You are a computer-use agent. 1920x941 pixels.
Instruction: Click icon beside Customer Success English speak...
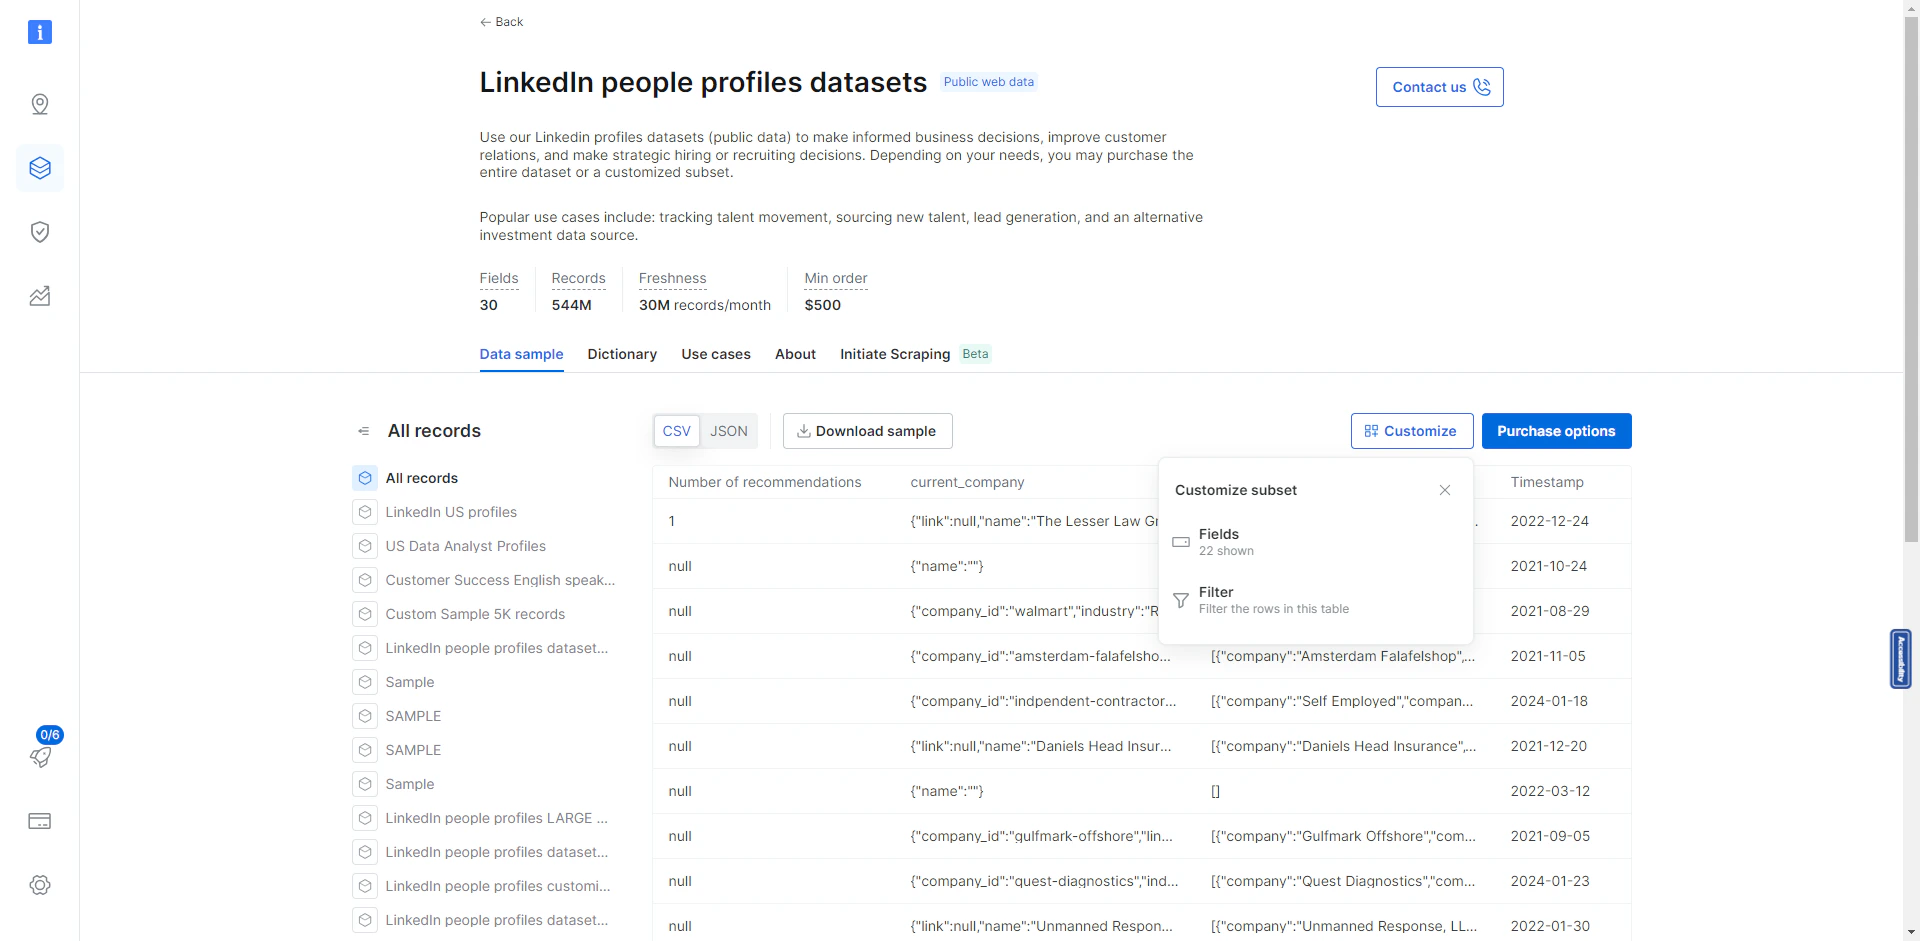[365, 580]
